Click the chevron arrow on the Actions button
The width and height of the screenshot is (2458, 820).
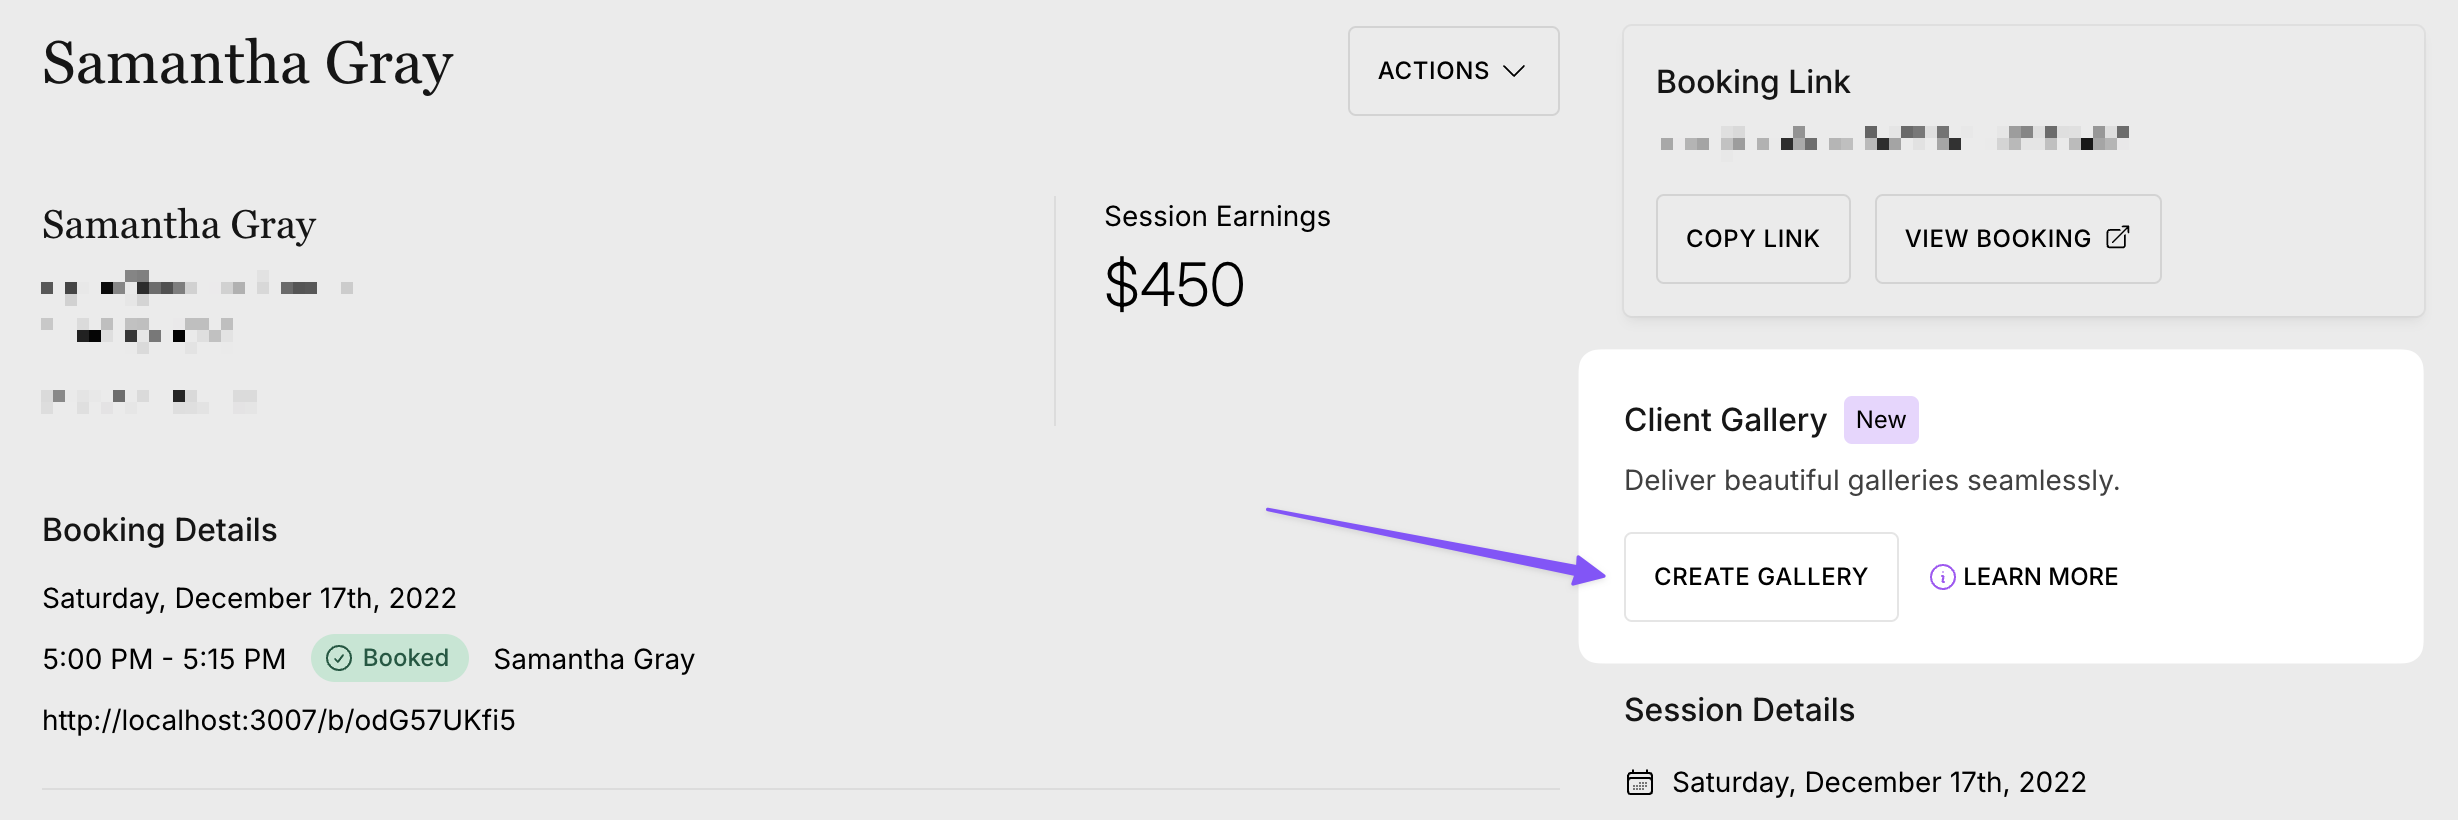(x=1513, y=71)
